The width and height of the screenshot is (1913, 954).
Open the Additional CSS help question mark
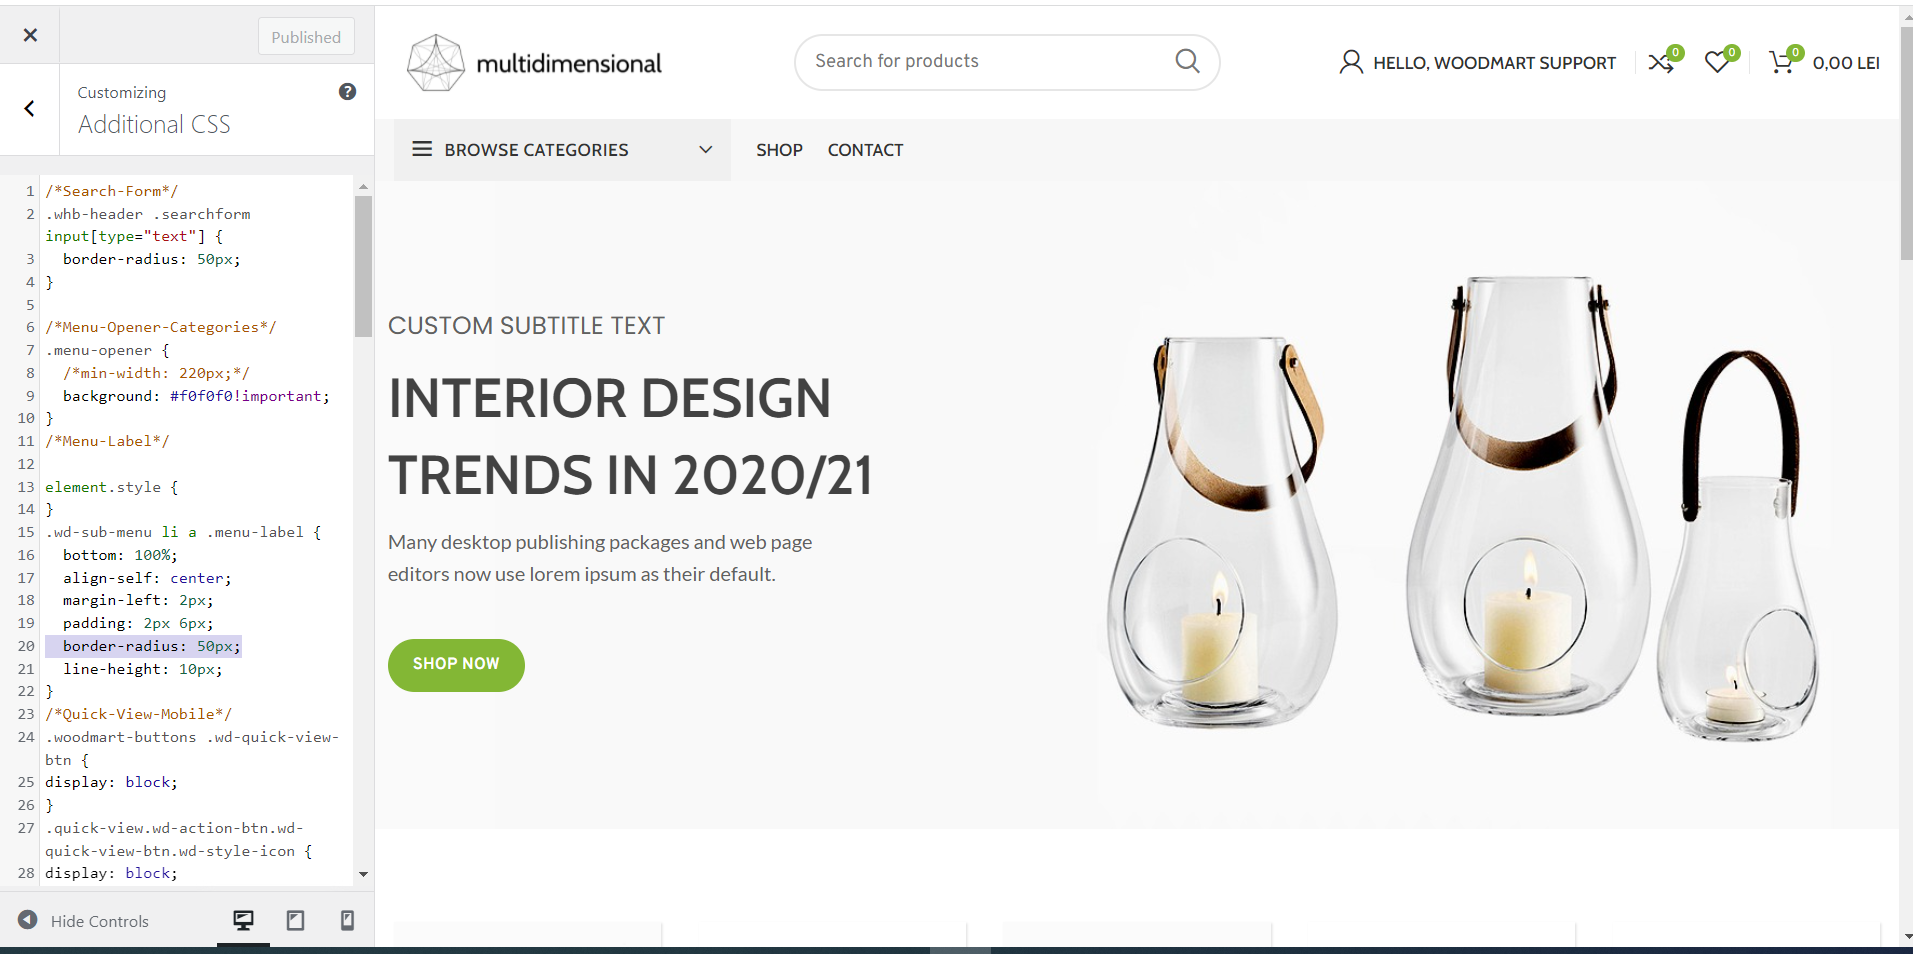coord(347,92)
